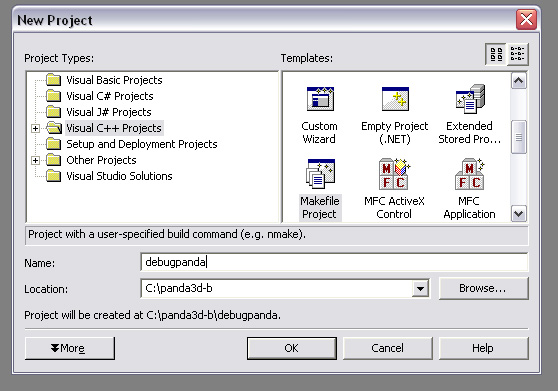Screen dimensions: 558x391
Task: Select the Custom Wizard template icon
Action: coord(320,99)
